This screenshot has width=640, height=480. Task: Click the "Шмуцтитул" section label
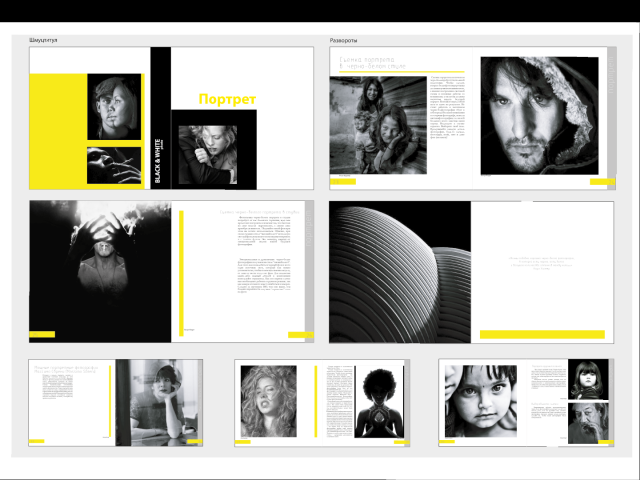coord(43,40)
